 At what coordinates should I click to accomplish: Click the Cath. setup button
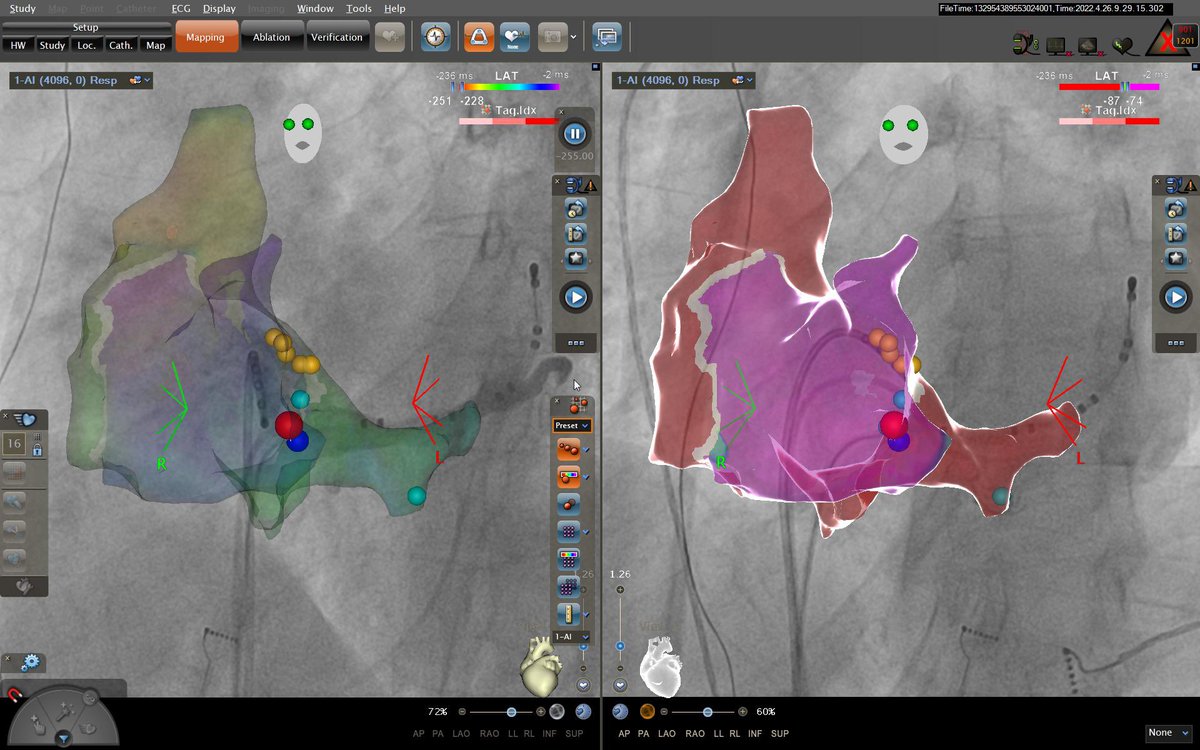point(121,45)
